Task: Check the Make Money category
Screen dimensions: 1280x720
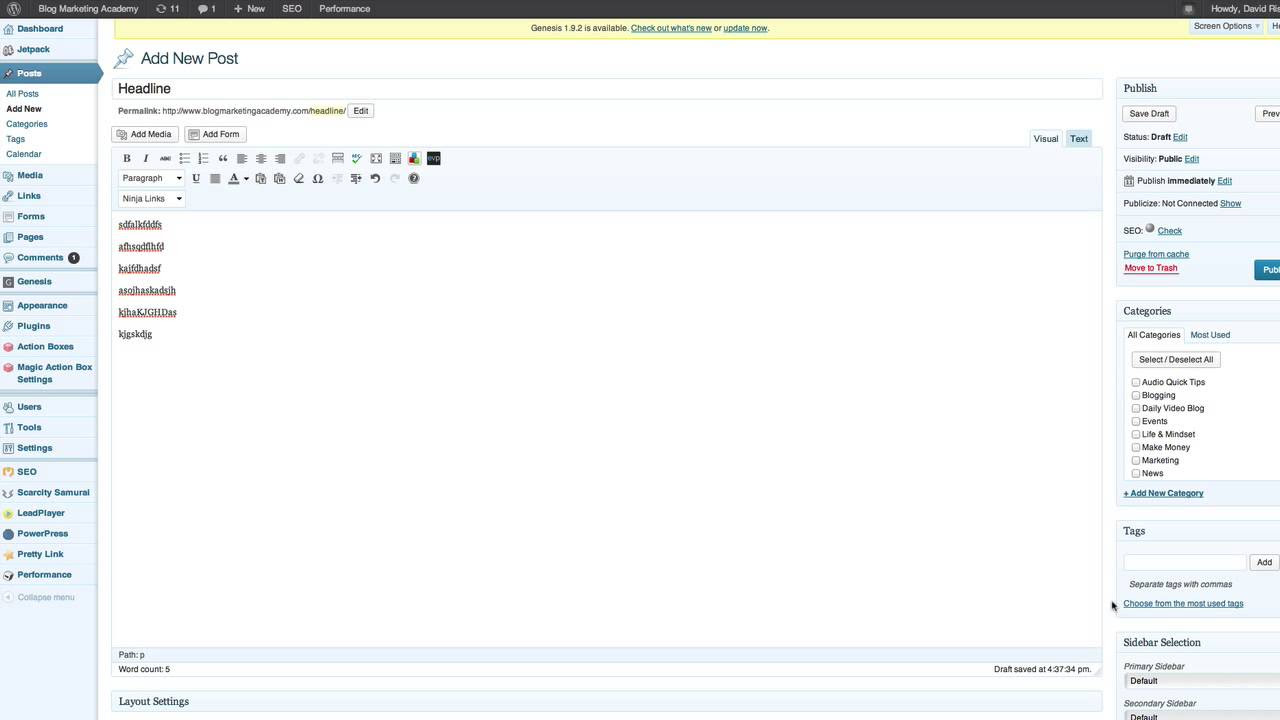Action: point(1136,447)
